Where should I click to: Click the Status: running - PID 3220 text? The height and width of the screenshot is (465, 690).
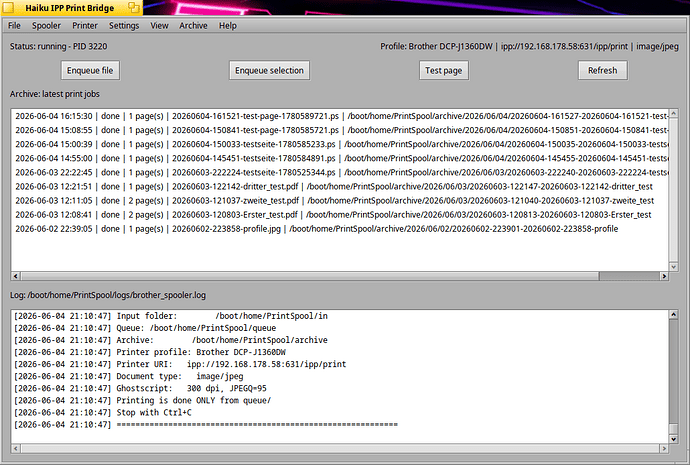click(x=59, y=46)
